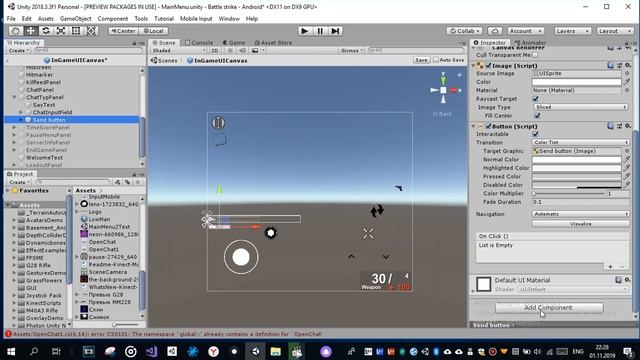Toggle scene lighting icon
Viewport: 640px width, 360px height.
coord(230,51)
